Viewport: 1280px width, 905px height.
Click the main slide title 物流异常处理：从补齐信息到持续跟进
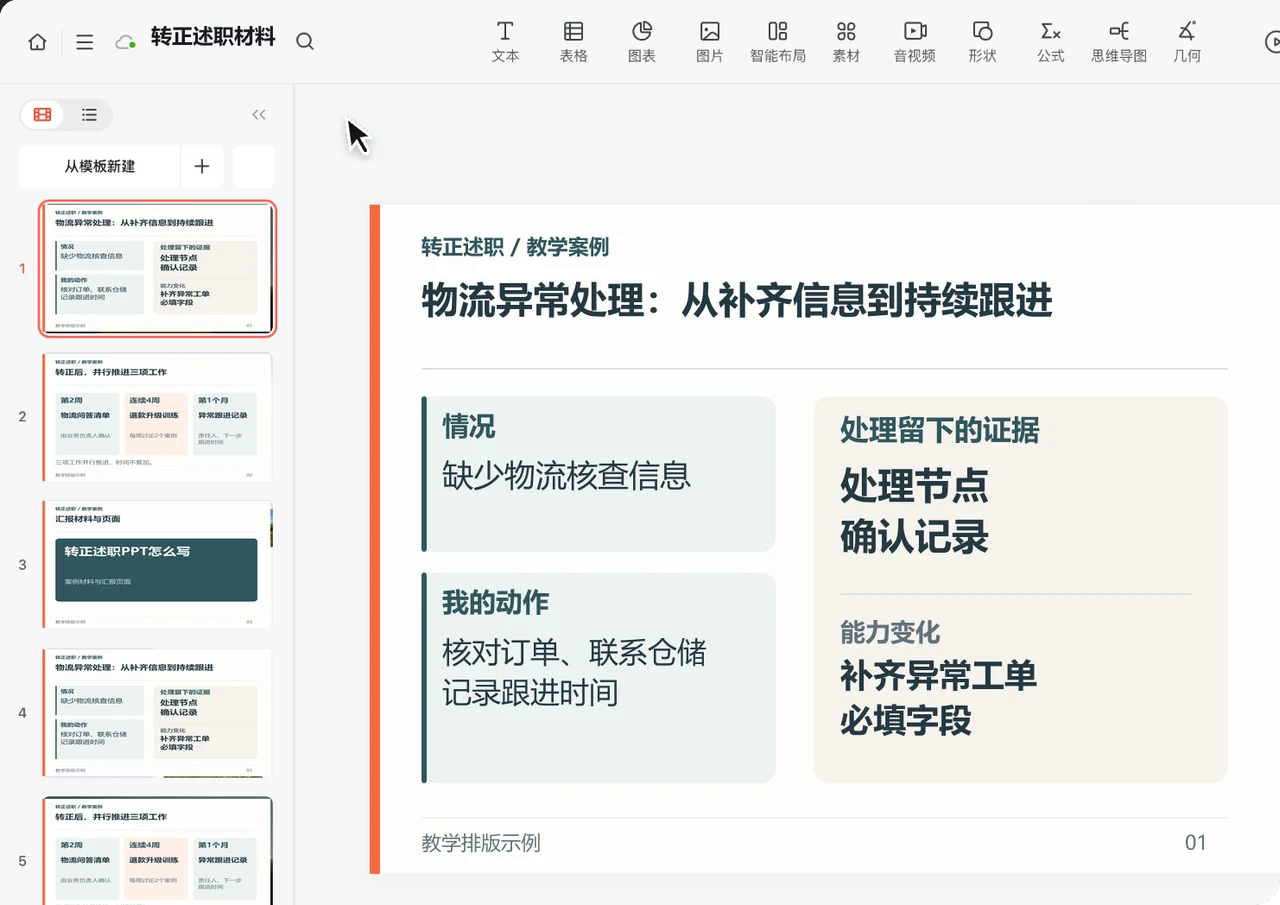tap(737, 300)
